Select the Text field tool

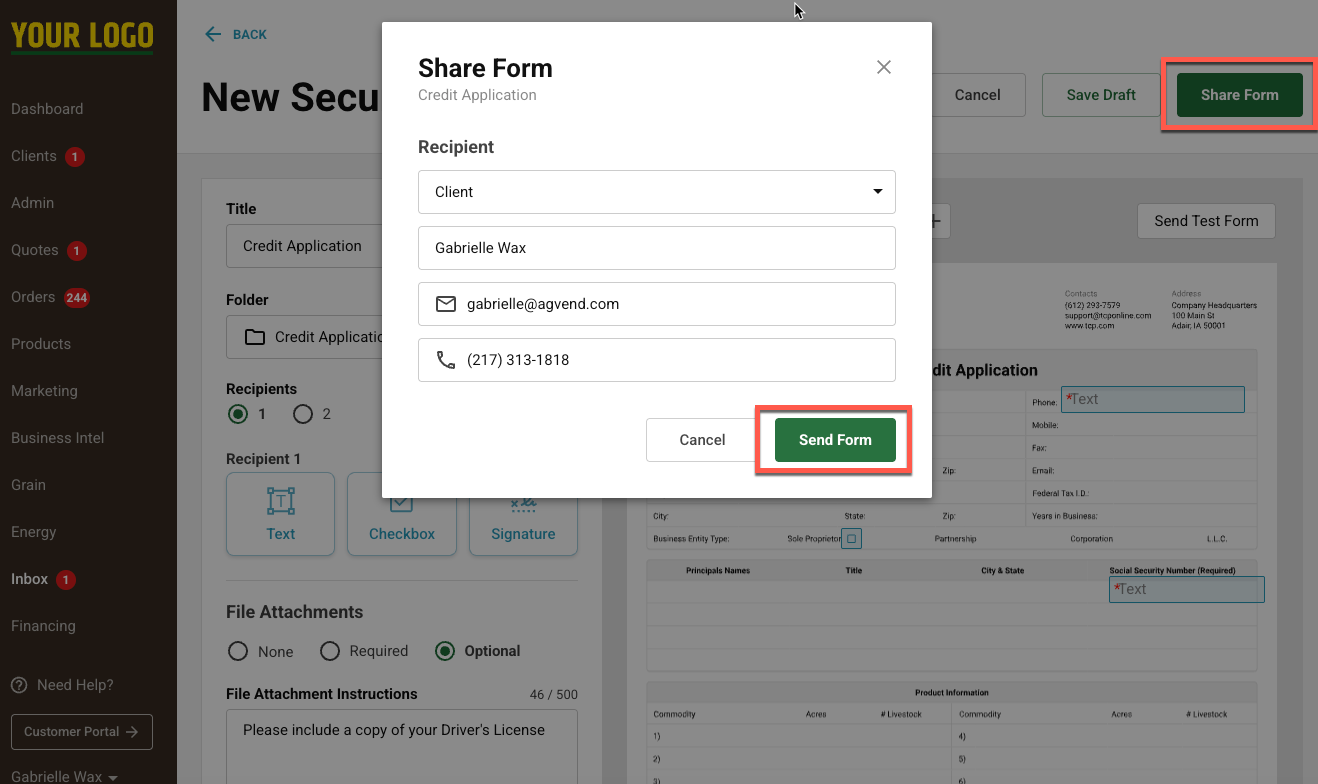pyautogui.click(x=280, y=514)
